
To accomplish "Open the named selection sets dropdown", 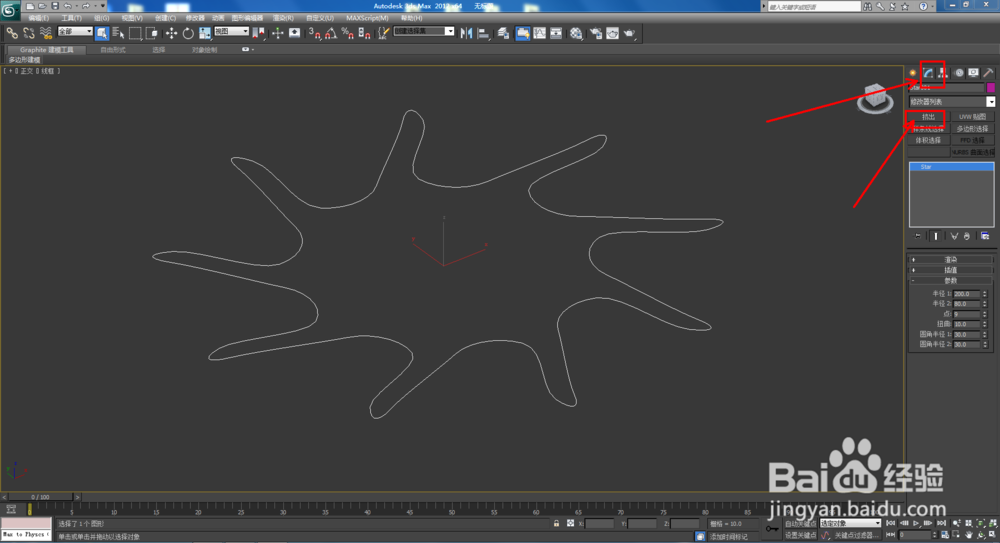I will click(424, 31).
